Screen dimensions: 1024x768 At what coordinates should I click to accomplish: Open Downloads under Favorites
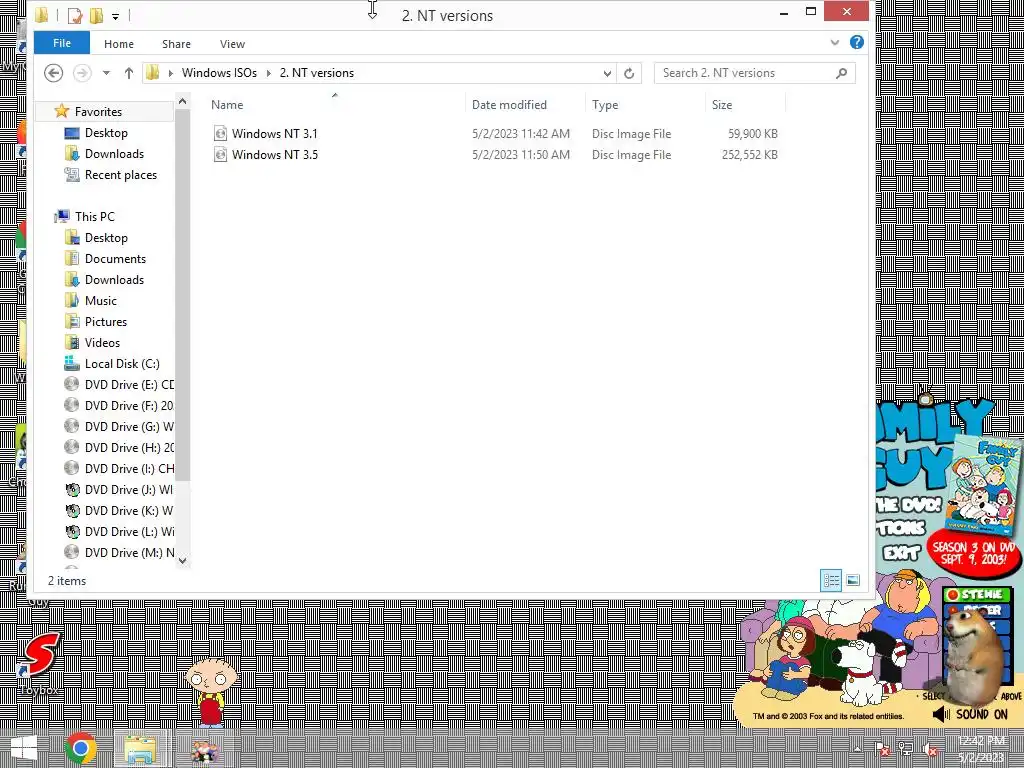114,153
